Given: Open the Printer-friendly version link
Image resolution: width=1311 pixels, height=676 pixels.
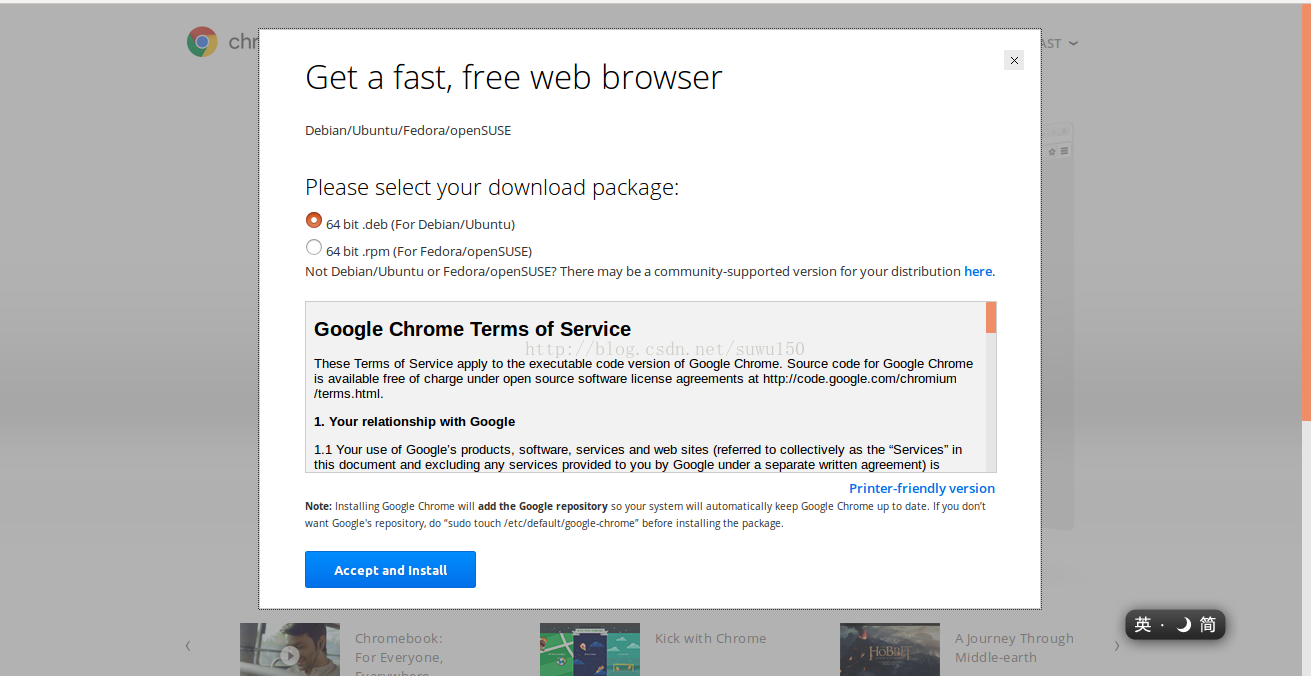Looking at the screenshot, I should pyautogui.click(x=922, y=488).
